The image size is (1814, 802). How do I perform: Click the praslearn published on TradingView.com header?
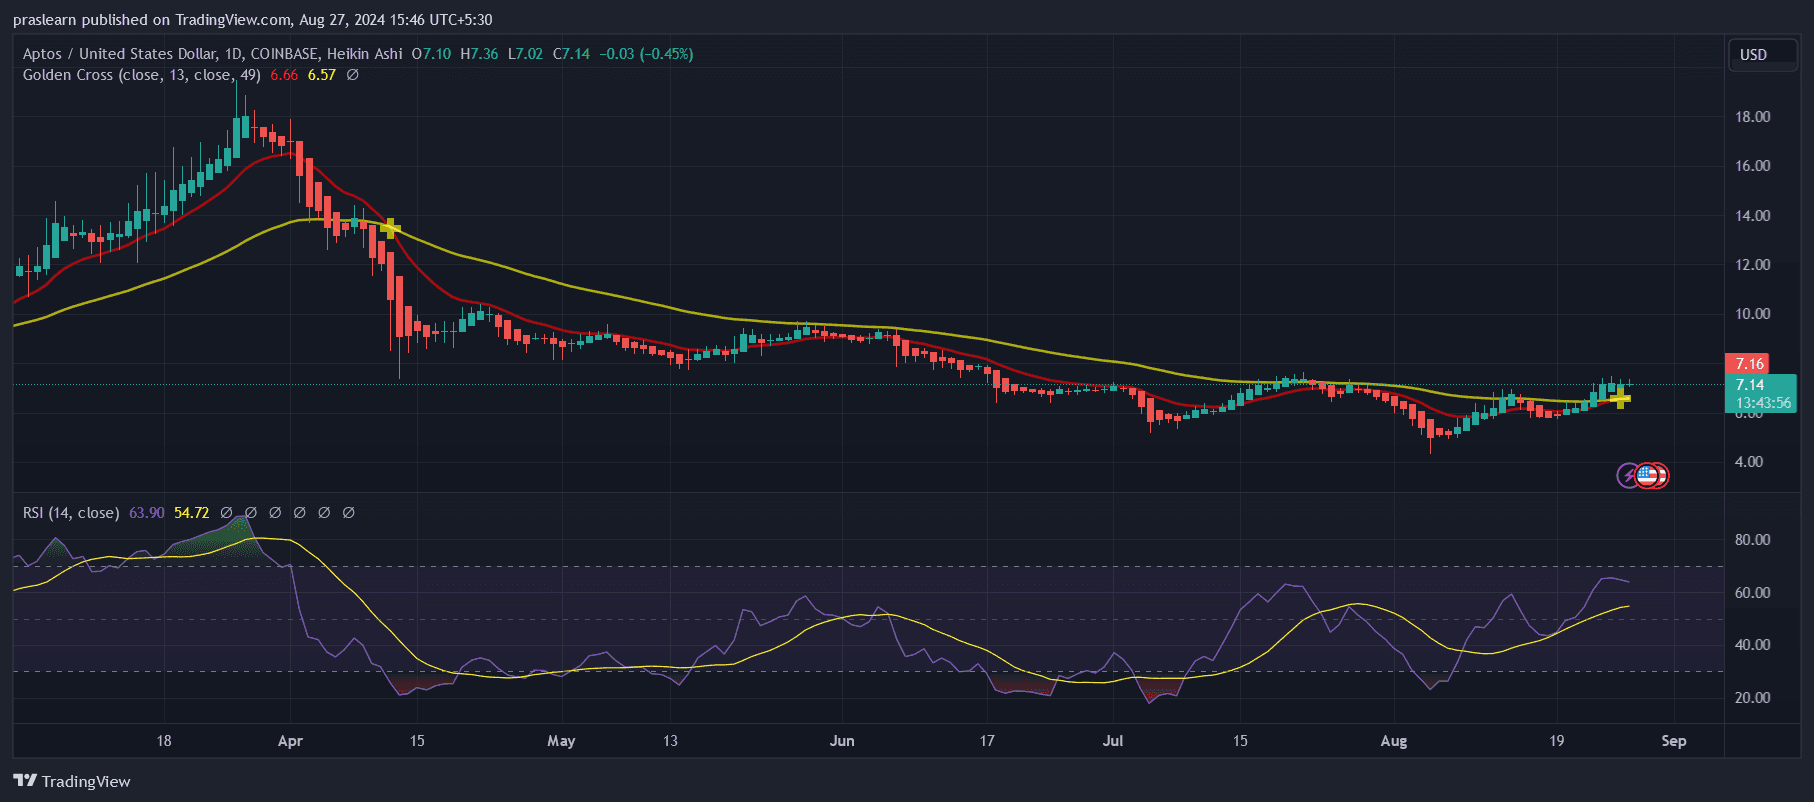[252, 20]
